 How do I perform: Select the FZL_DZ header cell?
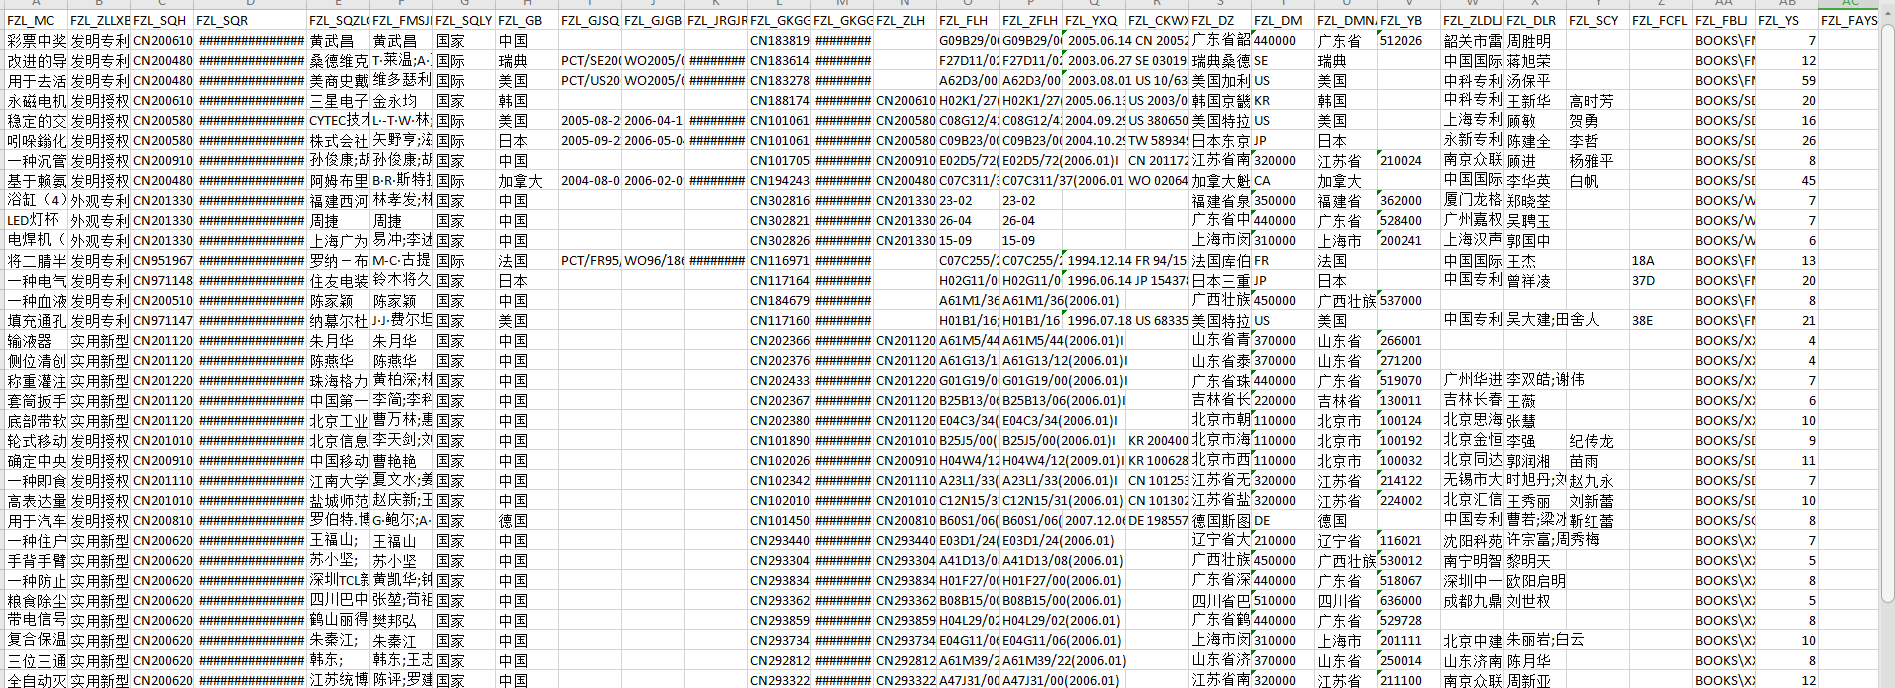1220,20
